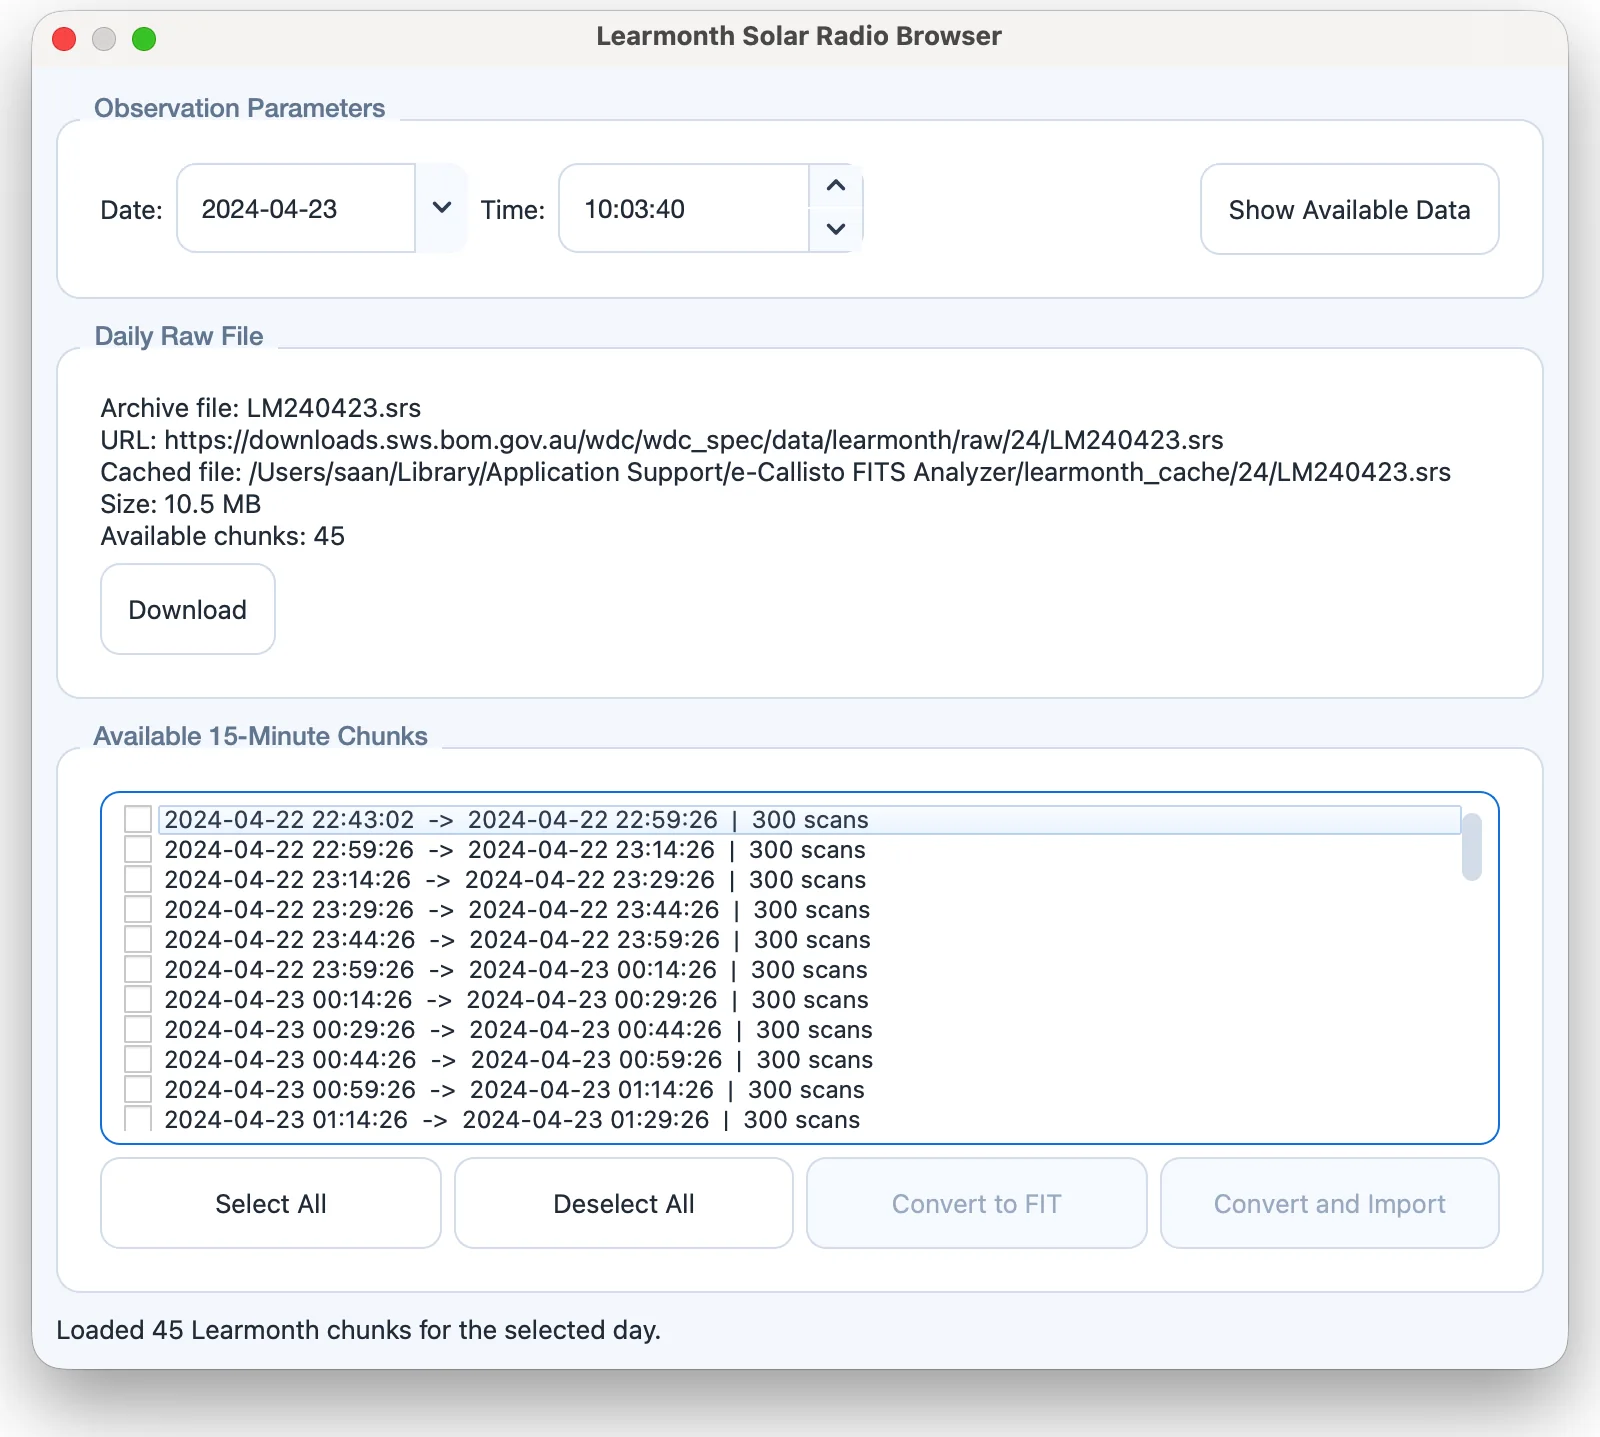Tick the 23:44:26 to 23:59:26 chunk checkbox
This screenshot has width=1600, height=1437.
tap(138, 939)
